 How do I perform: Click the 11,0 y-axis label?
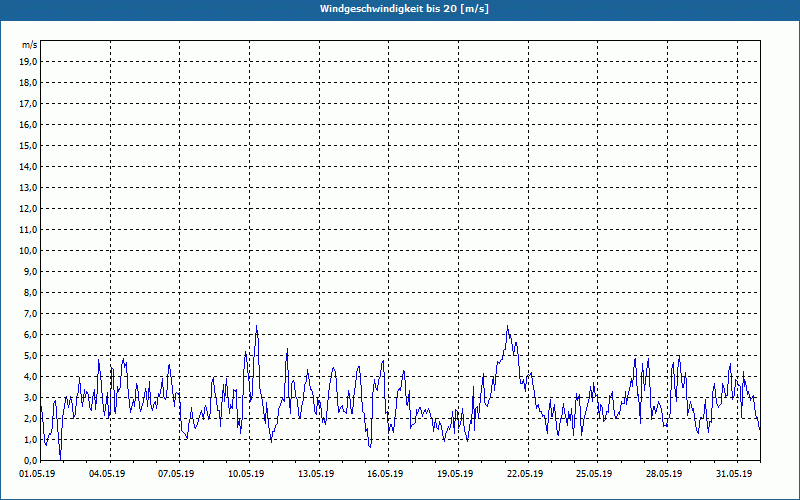point(28,230)
